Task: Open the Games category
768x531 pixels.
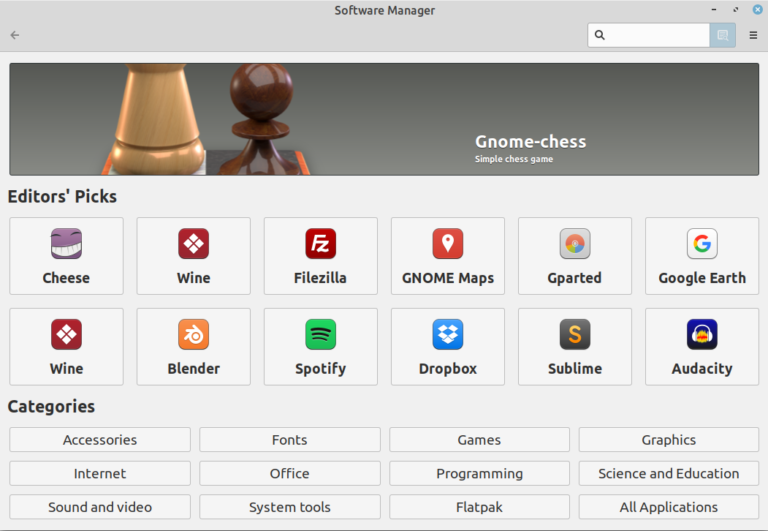Action: (479, 440)
